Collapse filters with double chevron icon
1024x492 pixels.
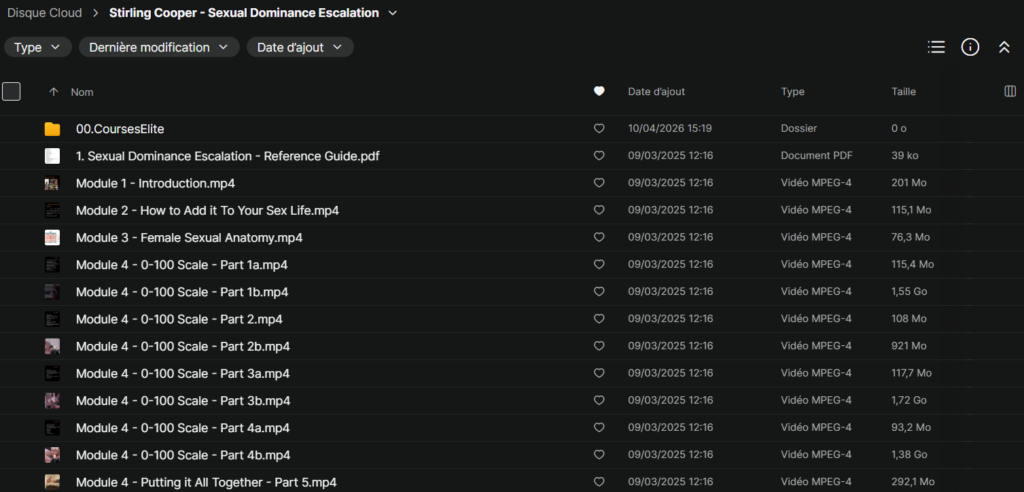coord(1004,47)
